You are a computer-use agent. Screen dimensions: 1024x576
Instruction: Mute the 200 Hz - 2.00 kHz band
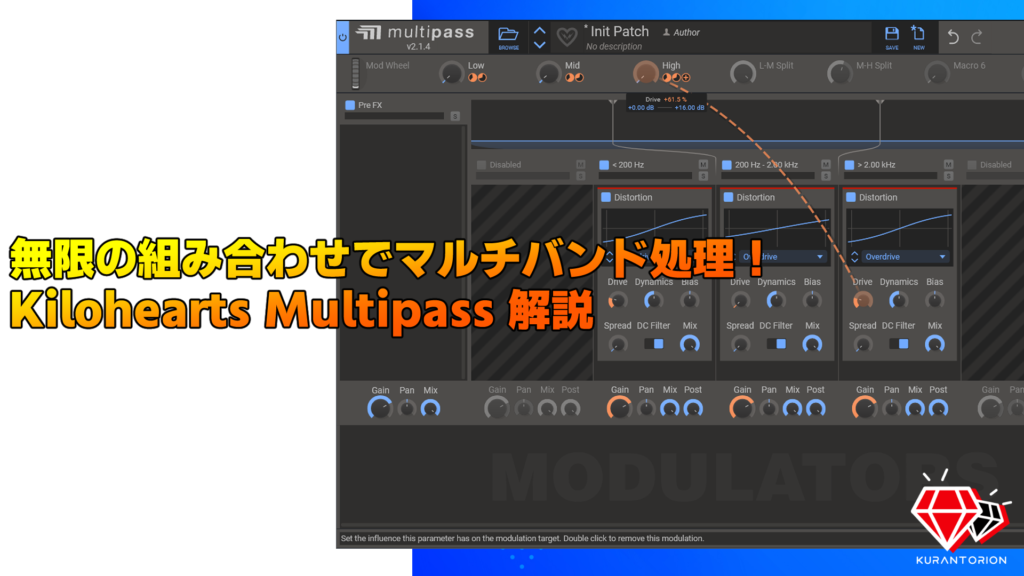point(824,164)
